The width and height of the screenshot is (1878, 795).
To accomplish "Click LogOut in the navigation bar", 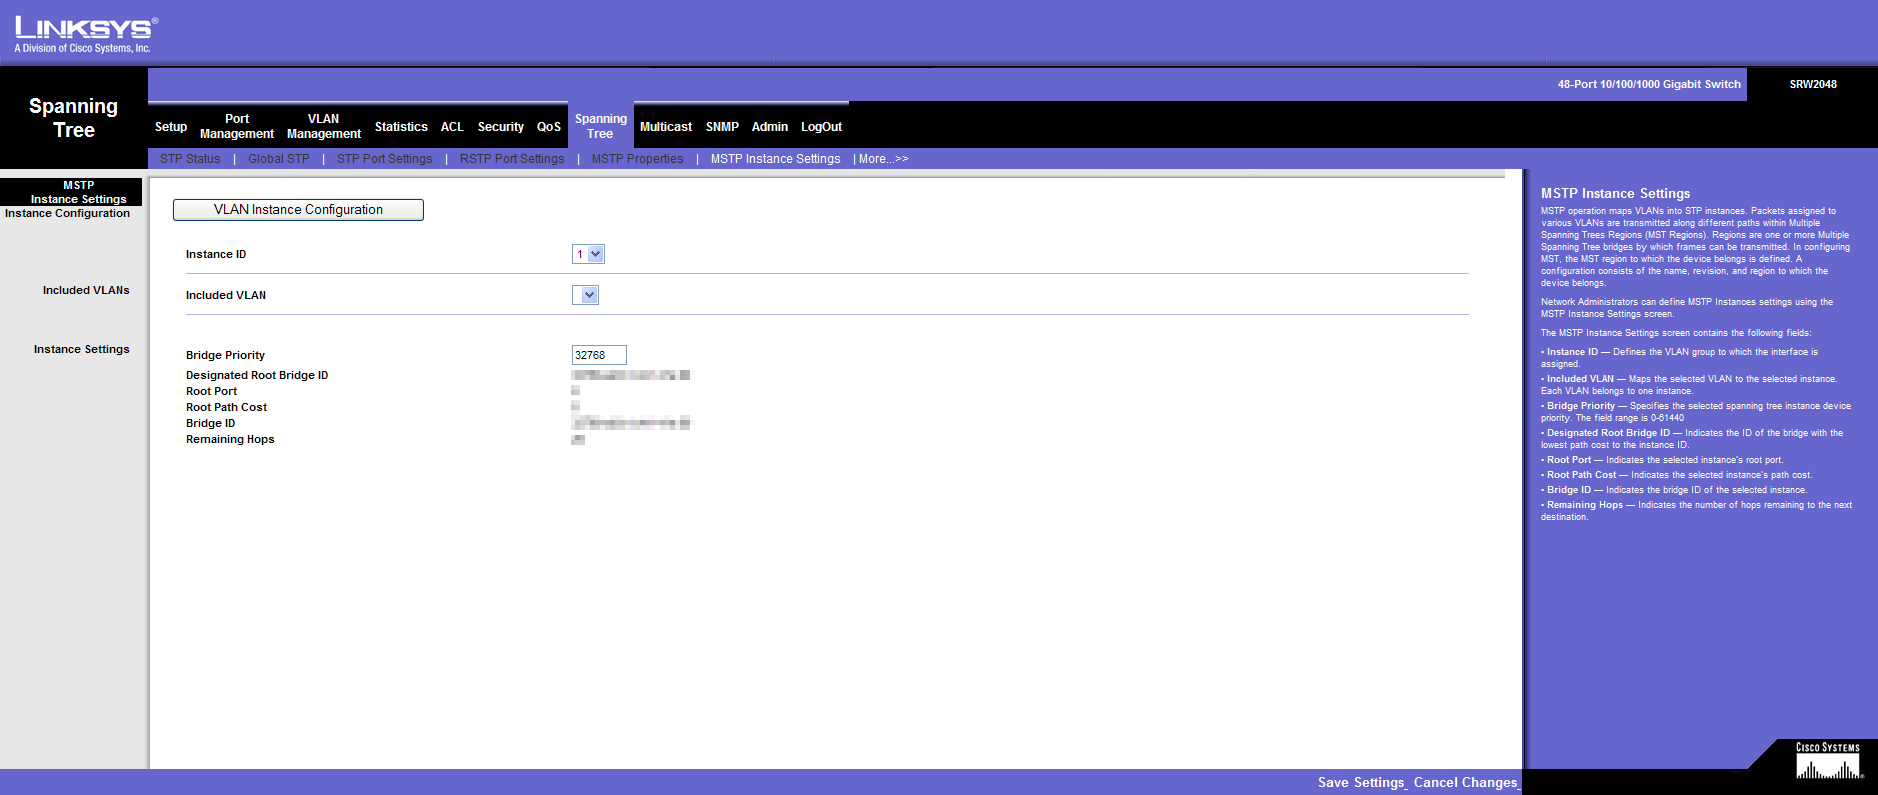I will pos(821,127).
